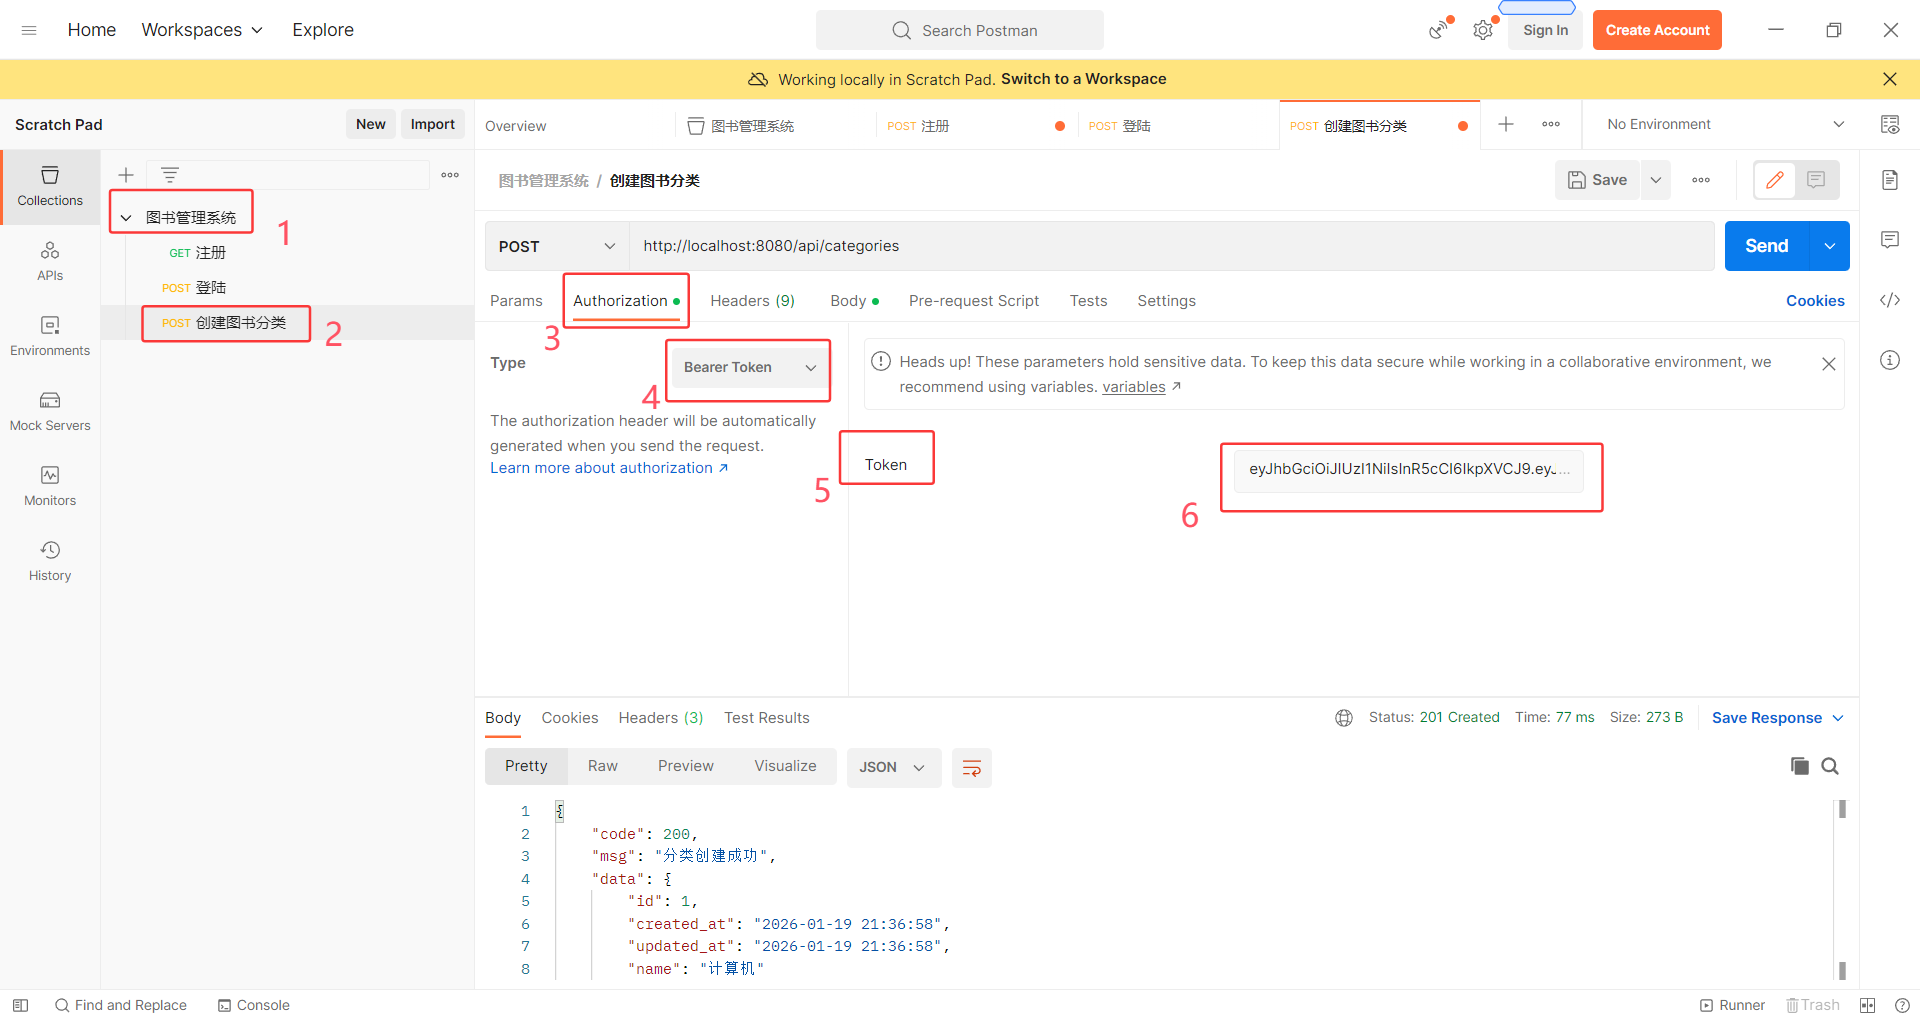Open the comments icon in the right sidebar

[1890, 240]
